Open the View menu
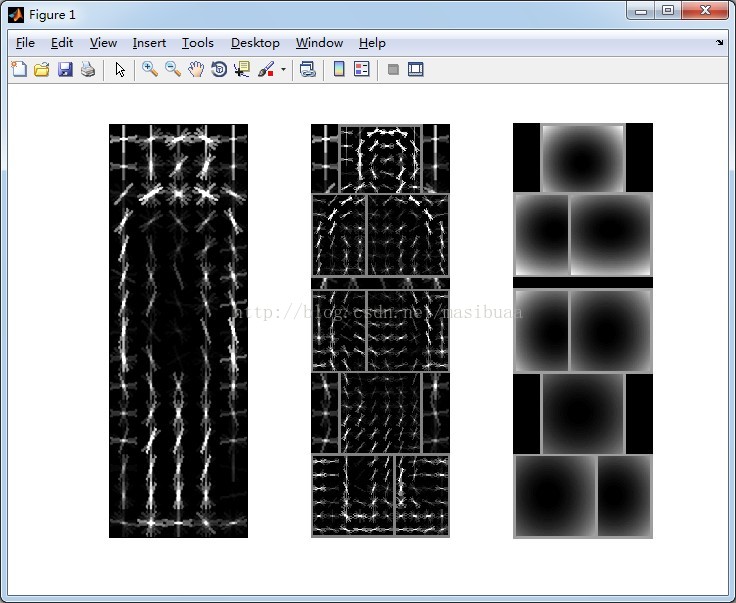 pos(103,43)
